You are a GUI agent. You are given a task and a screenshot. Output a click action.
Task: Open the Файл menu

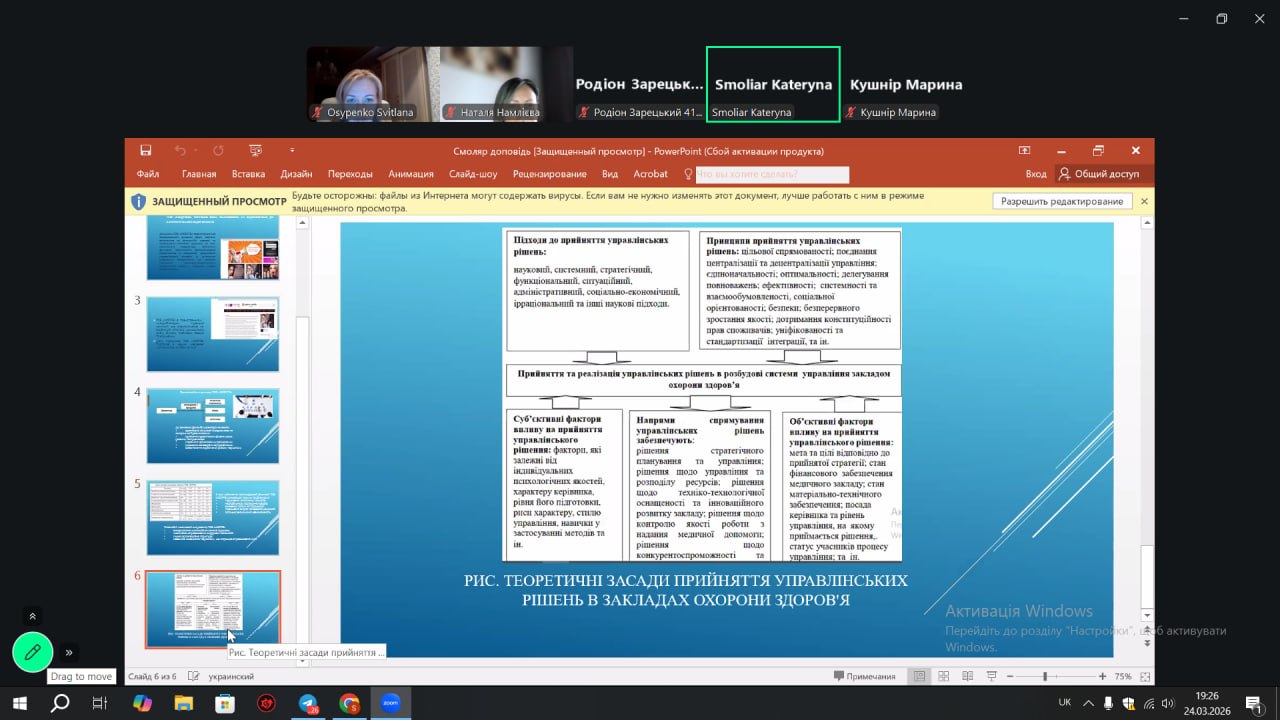point(148,174)
